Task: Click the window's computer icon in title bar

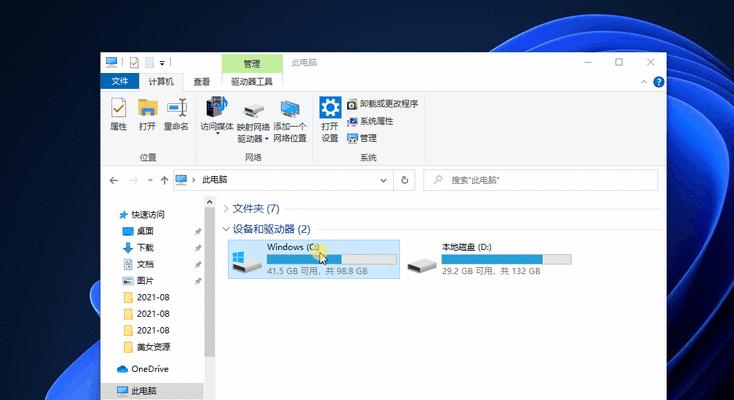Action: tap(111, 62)
